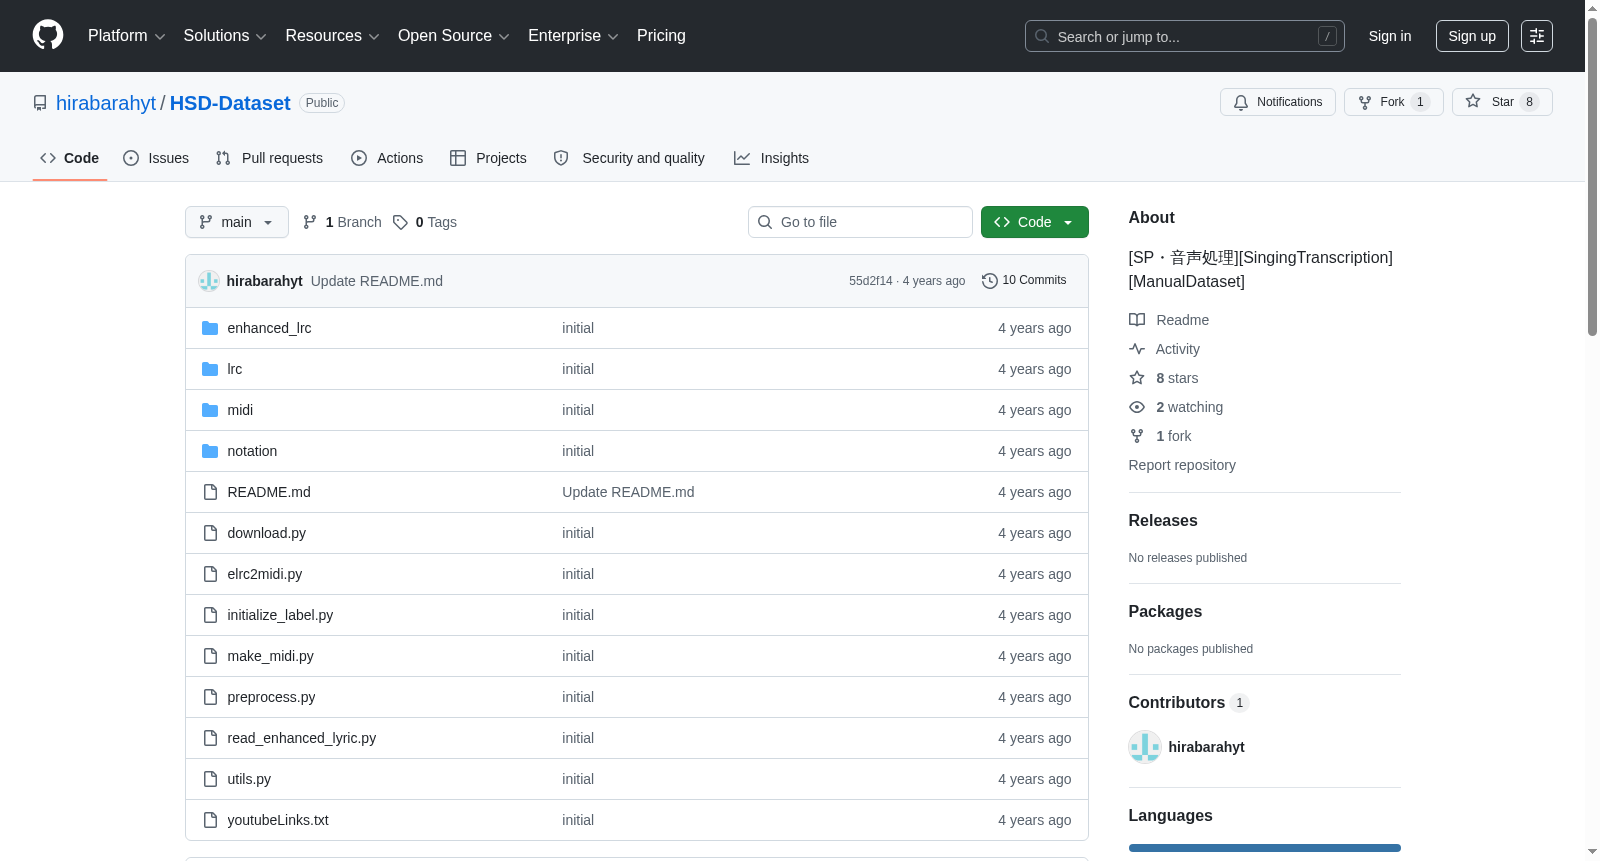Click the Contributors heading
The height and width of the screenshot is (861, 1600).
pyautogui.click(x=1177, y=702)
